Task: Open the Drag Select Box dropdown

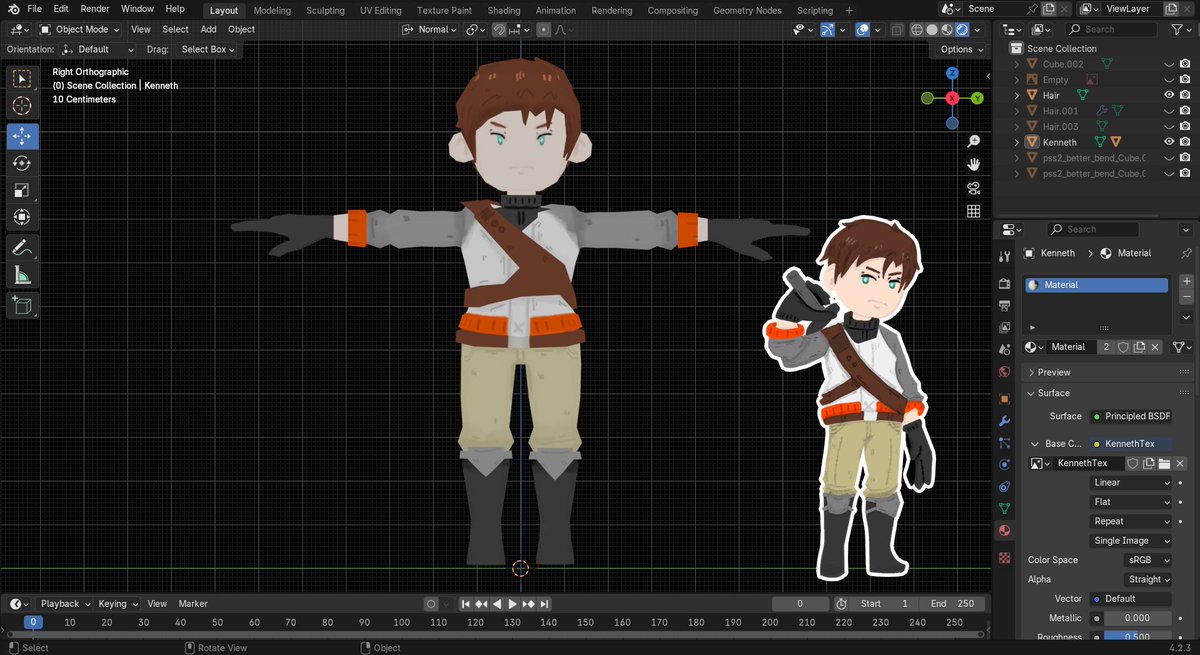Action: [208, 49]
